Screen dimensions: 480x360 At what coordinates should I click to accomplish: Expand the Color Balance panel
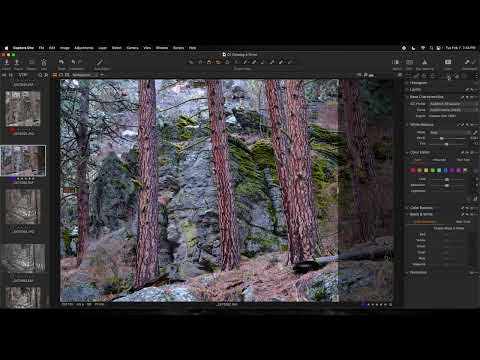click(x=407, y=208)
